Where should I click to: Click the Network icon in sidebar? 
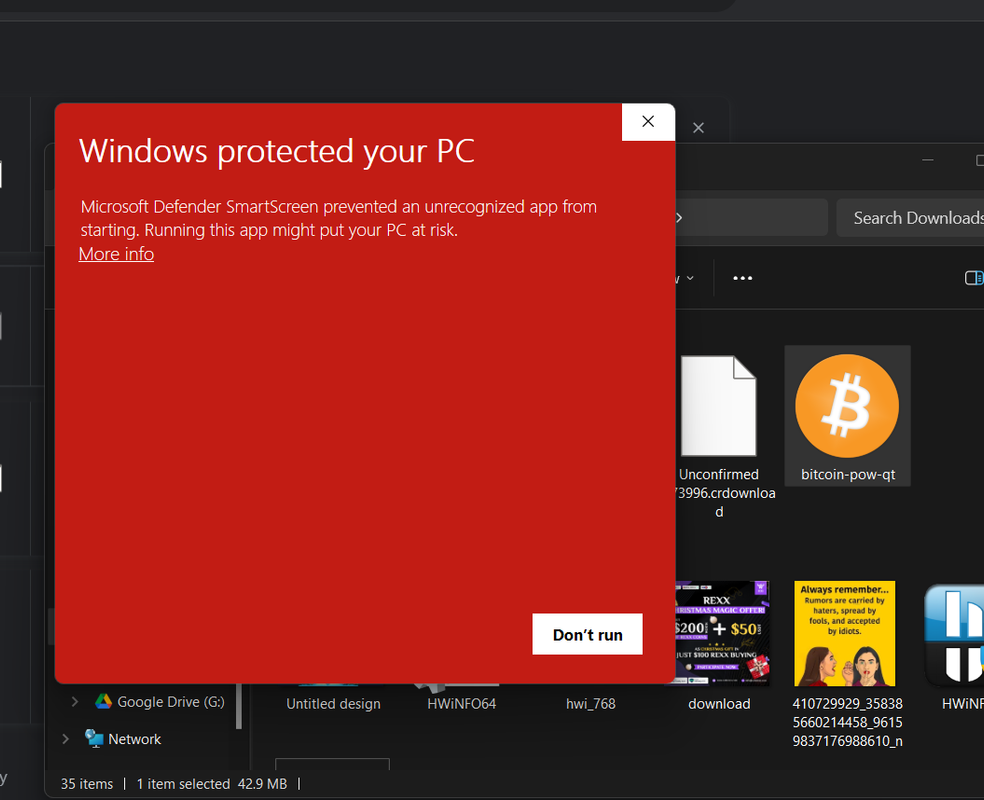click(94, 739)
